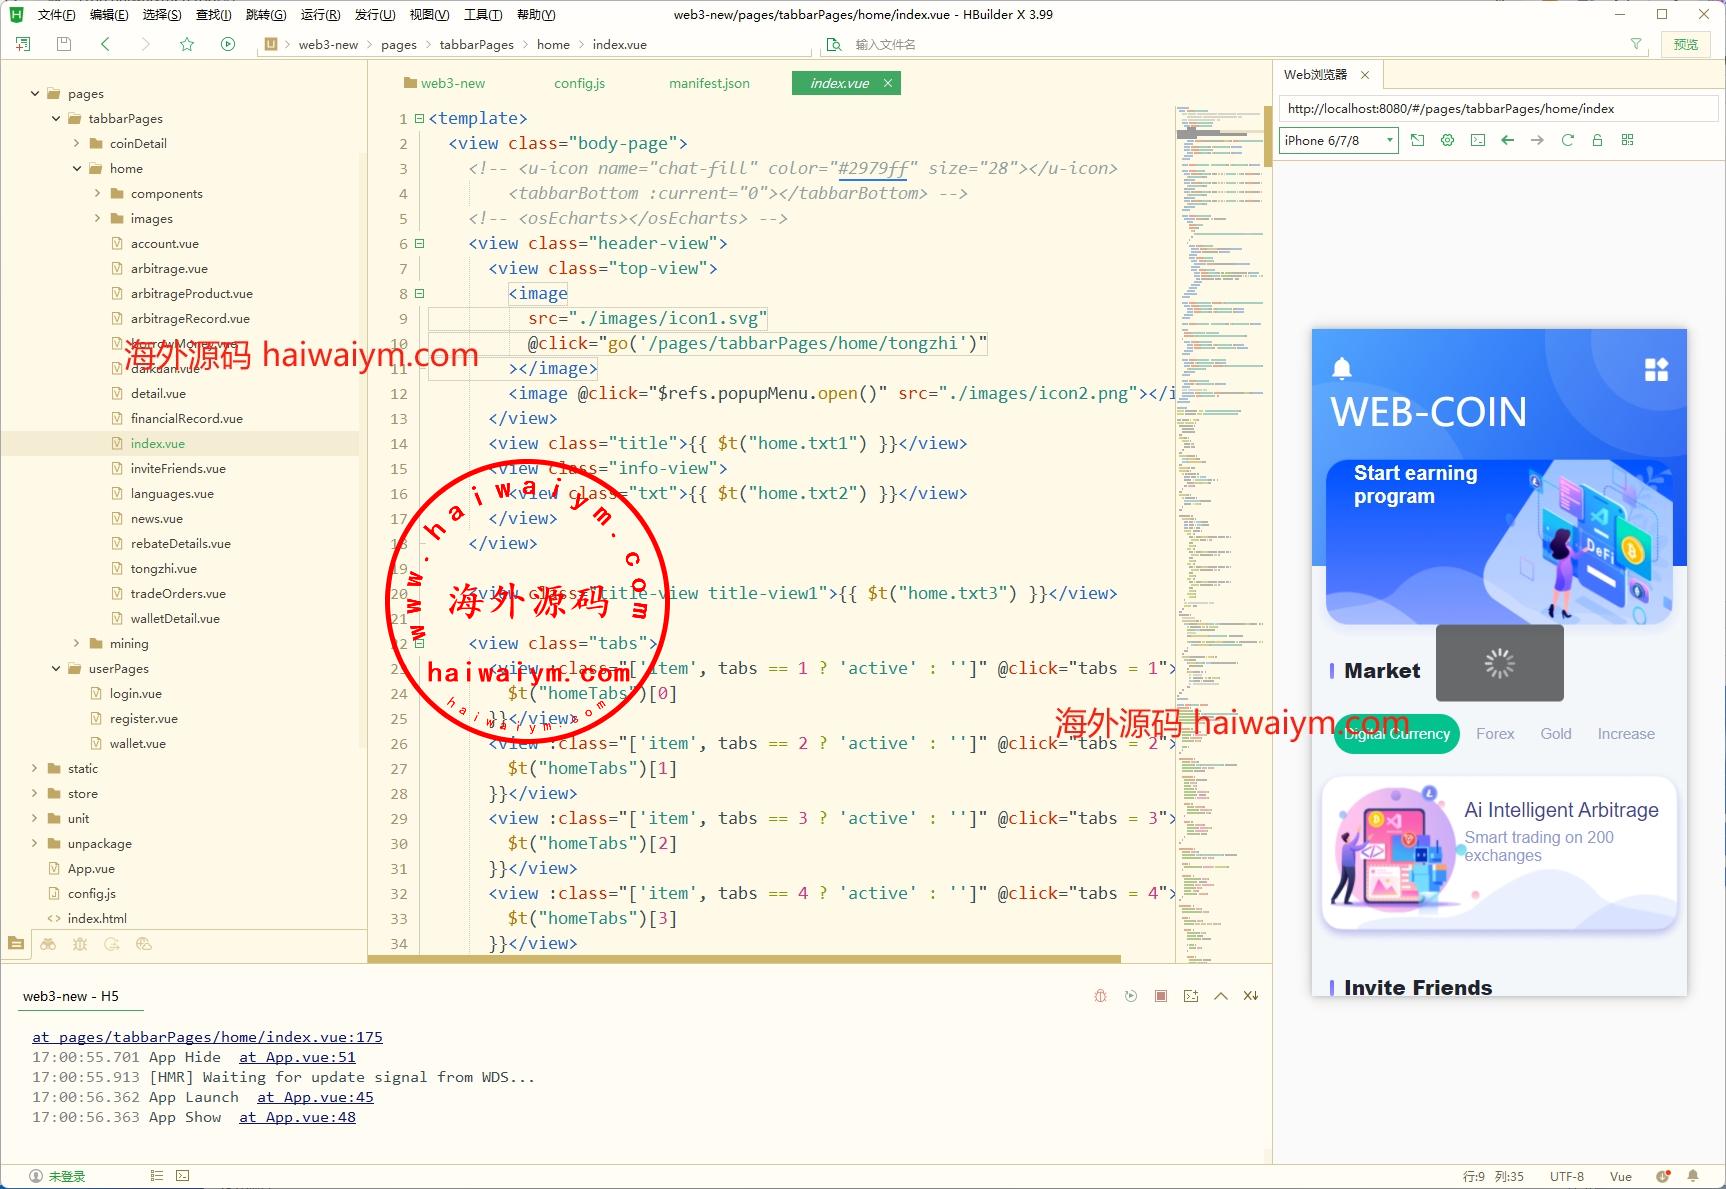Click the debug bug icon in the console
The height and width of the screenshot is (1189, 1726).
(x=1100, y=996)
